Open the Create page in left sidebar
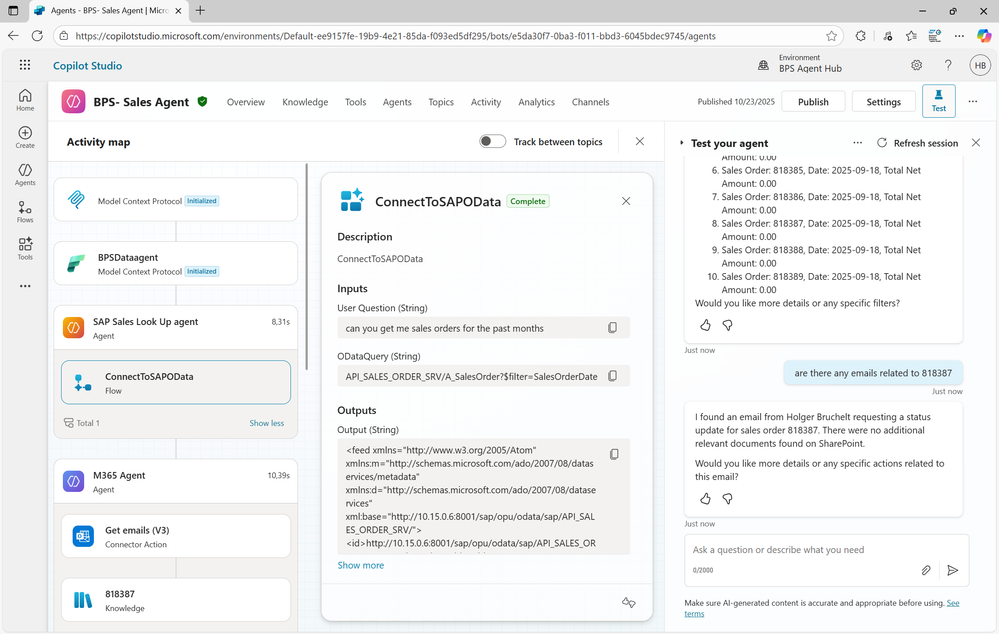This screenshot has width=999, height=634. click(x=25, y=137)
